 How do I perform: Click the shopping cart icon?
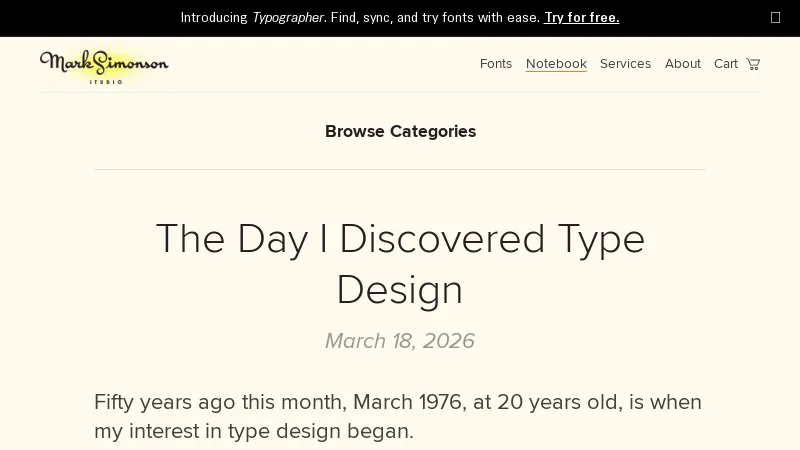pyautogui.click(x=753, y=64)
